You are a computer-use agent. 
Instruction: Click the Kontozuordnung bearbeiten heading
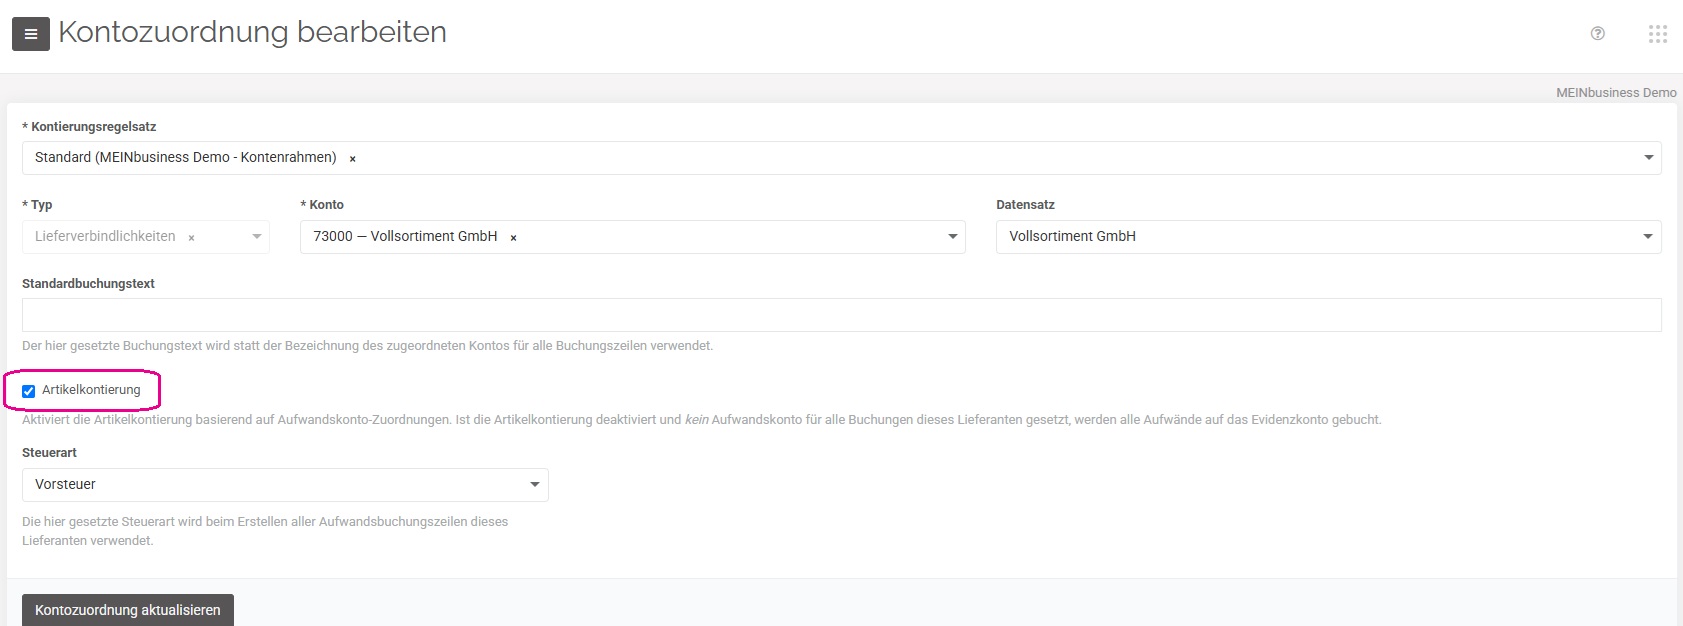252,32
